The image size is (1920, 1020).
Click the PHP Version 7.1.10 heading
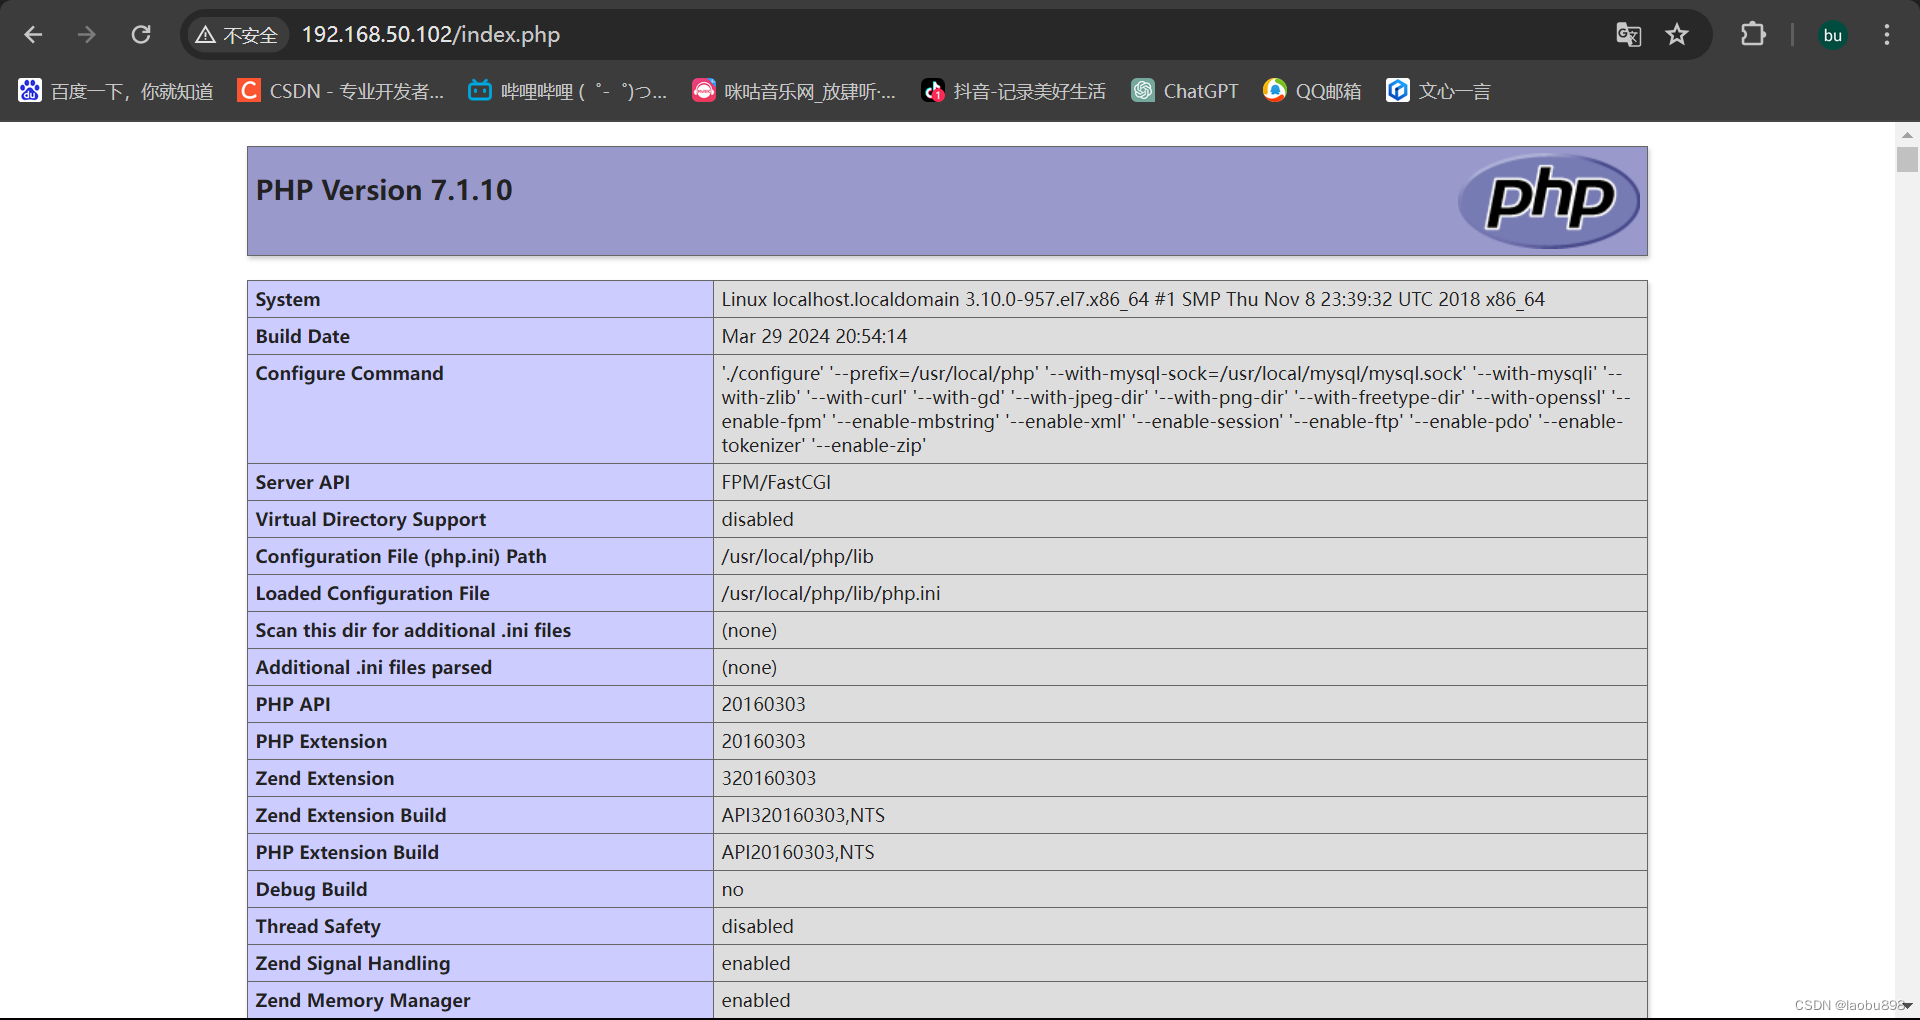point(384,190)
